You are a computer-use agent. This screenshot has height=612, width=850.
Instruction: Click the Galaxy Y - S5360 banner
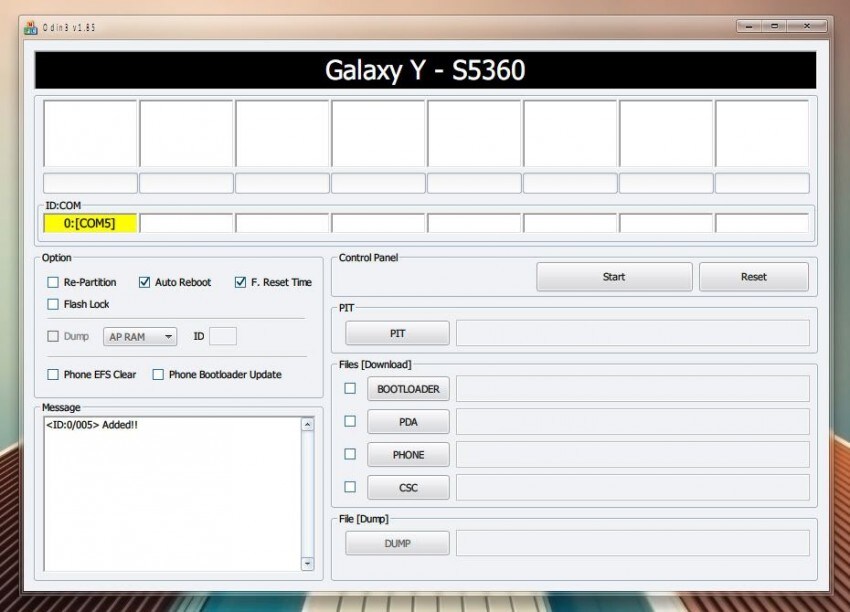pyautogui.click(x=426, y=70)
